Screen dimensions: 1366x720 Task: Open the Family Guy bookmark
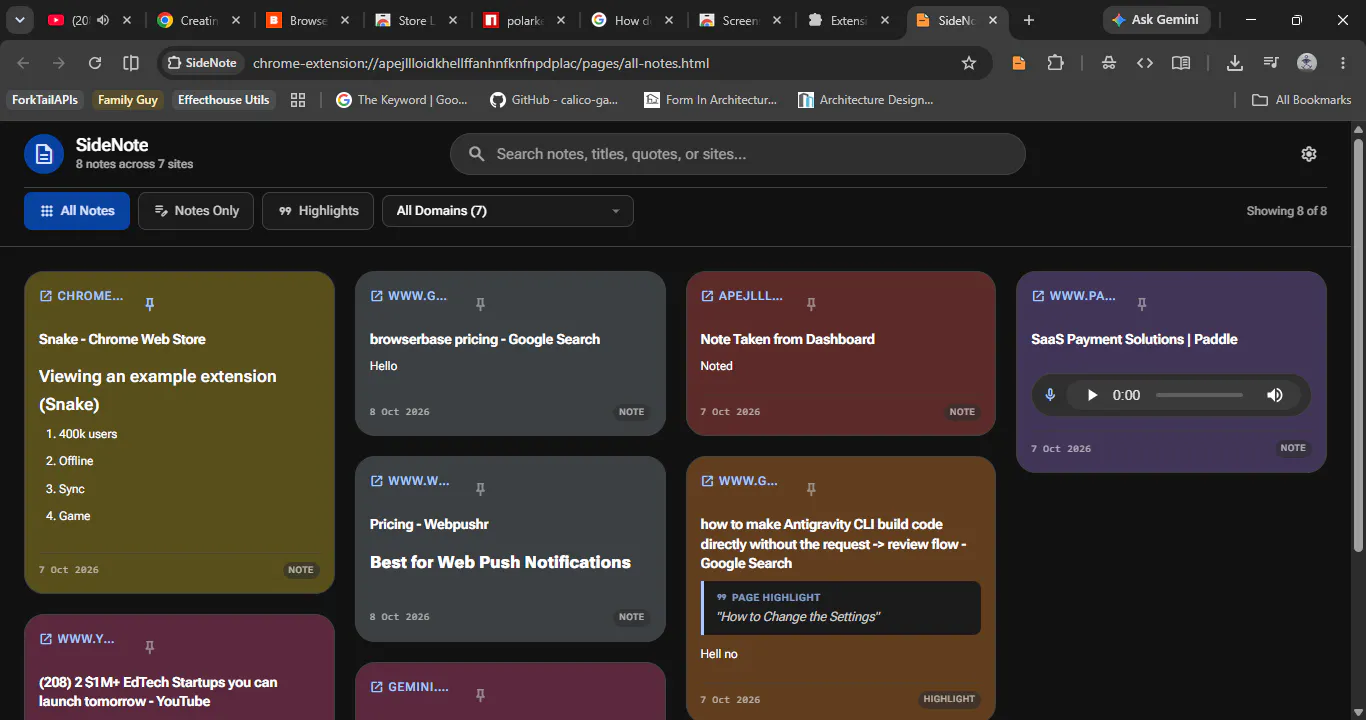128,100
